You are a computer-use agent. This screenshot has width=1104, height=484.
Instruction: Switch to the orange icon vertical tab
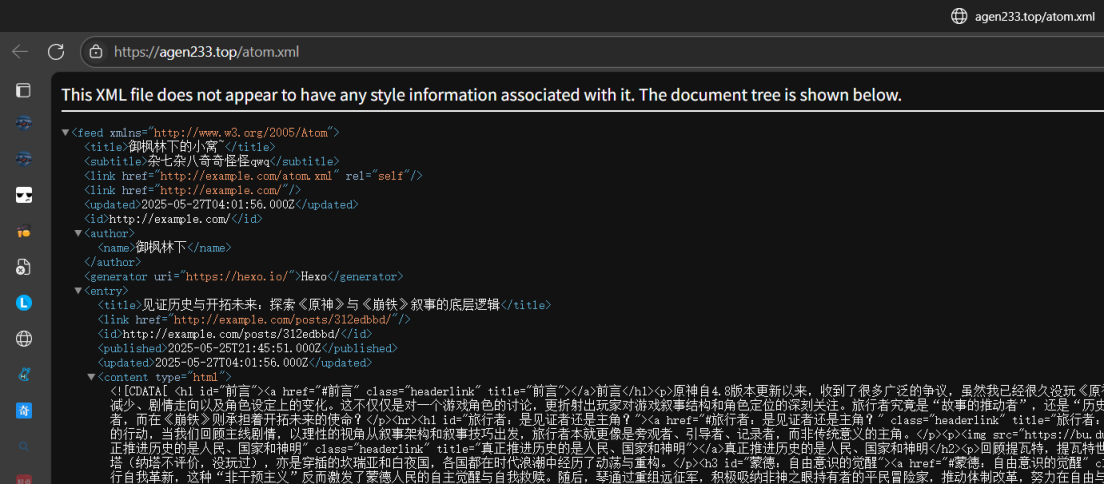(x=24, y=231)
